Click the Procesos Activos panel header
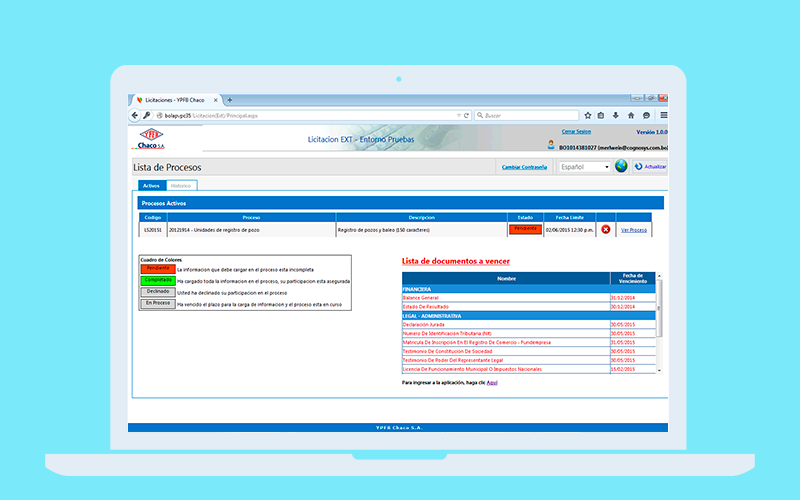The width and height of the screenshot is (800, 500). (401, 203)
